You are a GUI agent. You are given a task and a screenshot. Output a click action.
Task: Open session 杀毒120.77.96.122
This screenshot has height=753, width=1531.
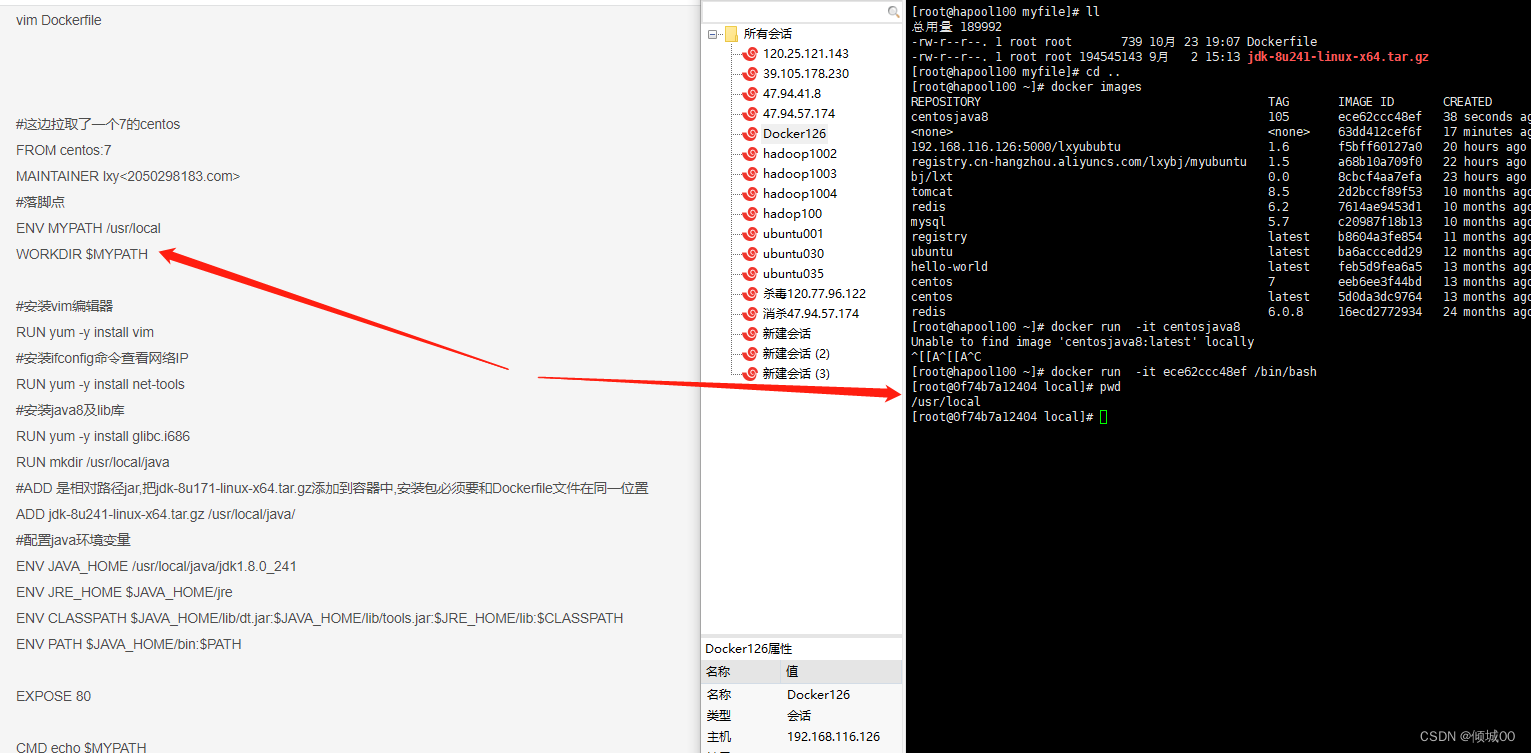click(814, 294)
